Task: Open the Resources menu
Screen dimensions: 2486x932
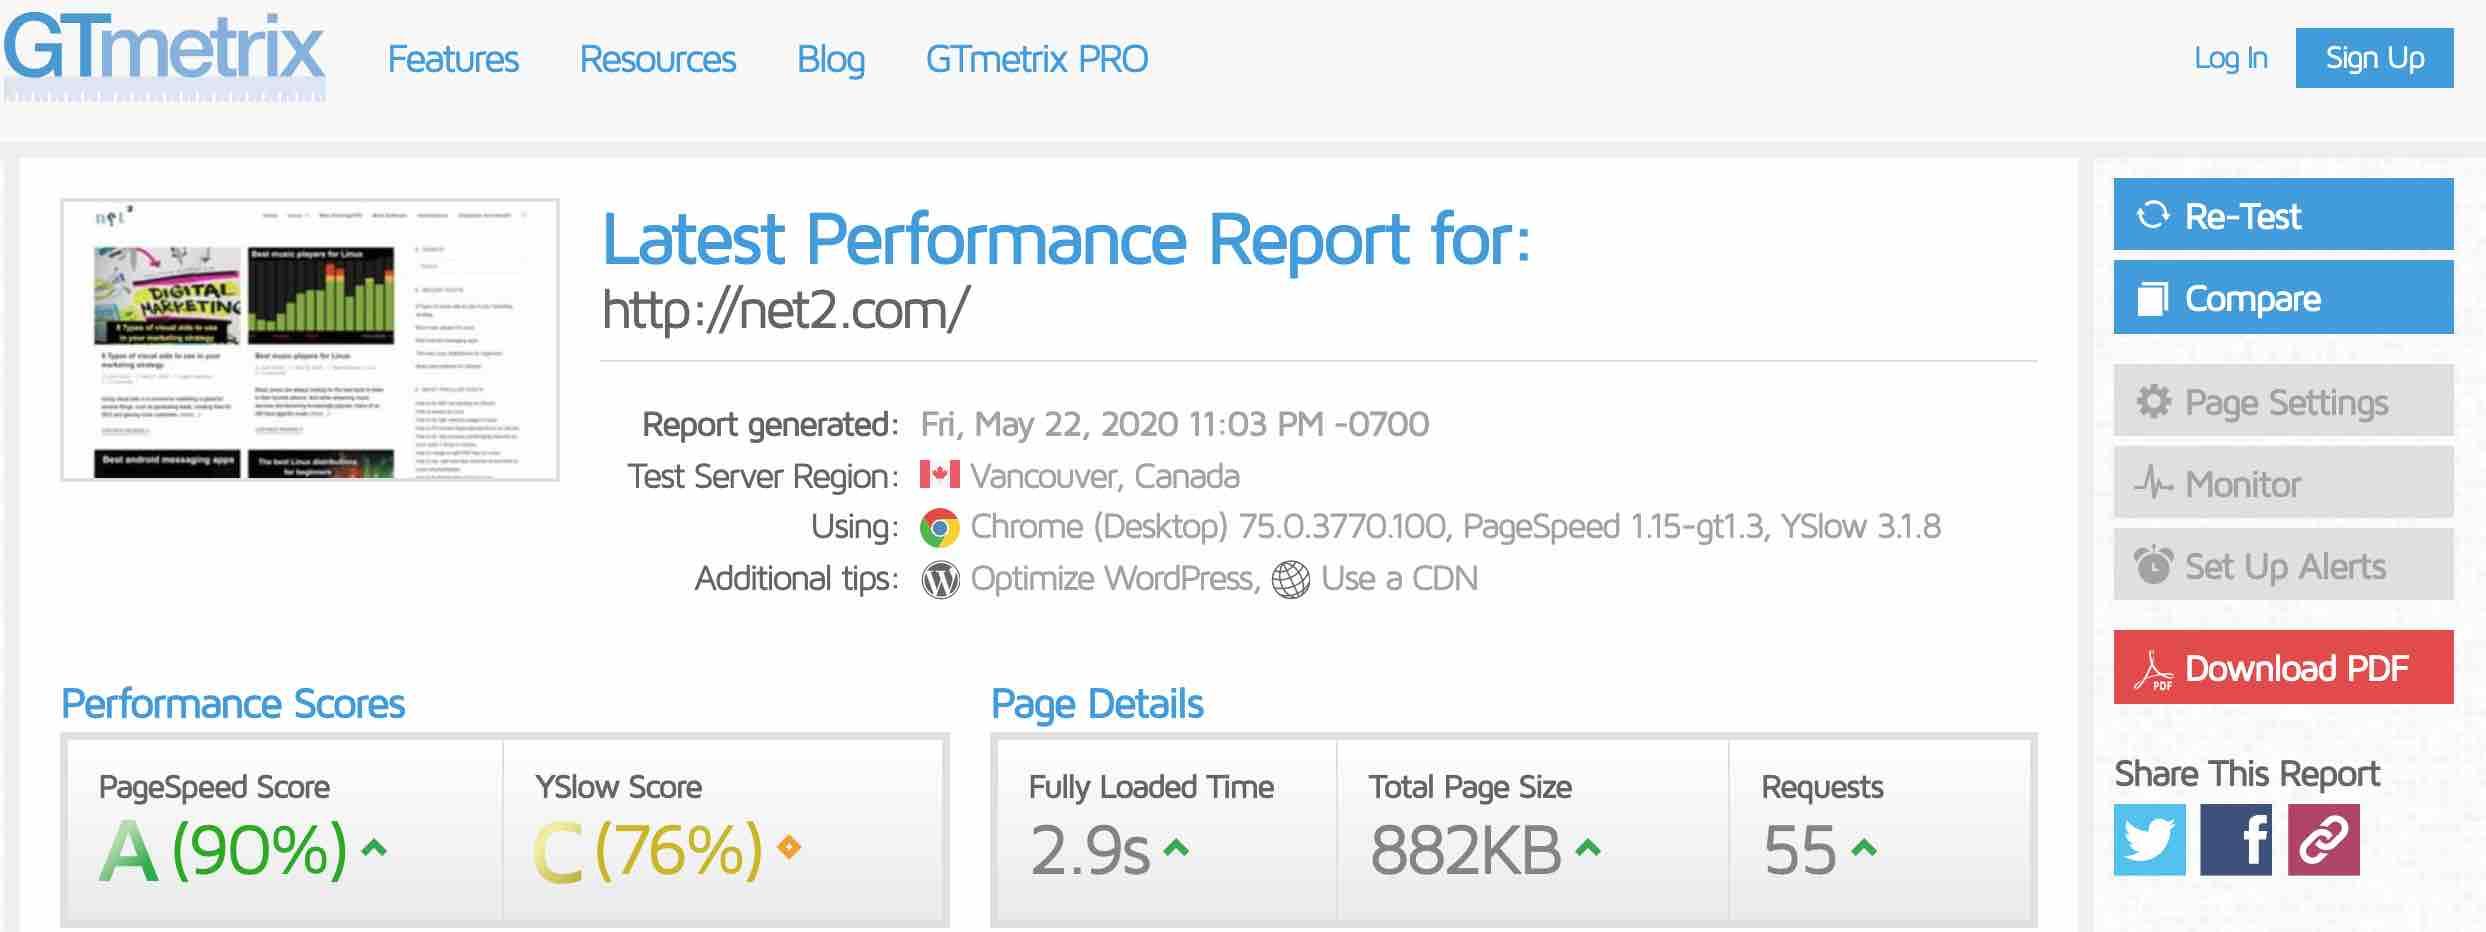Action: pyautogui.click(x=658, y=59)
